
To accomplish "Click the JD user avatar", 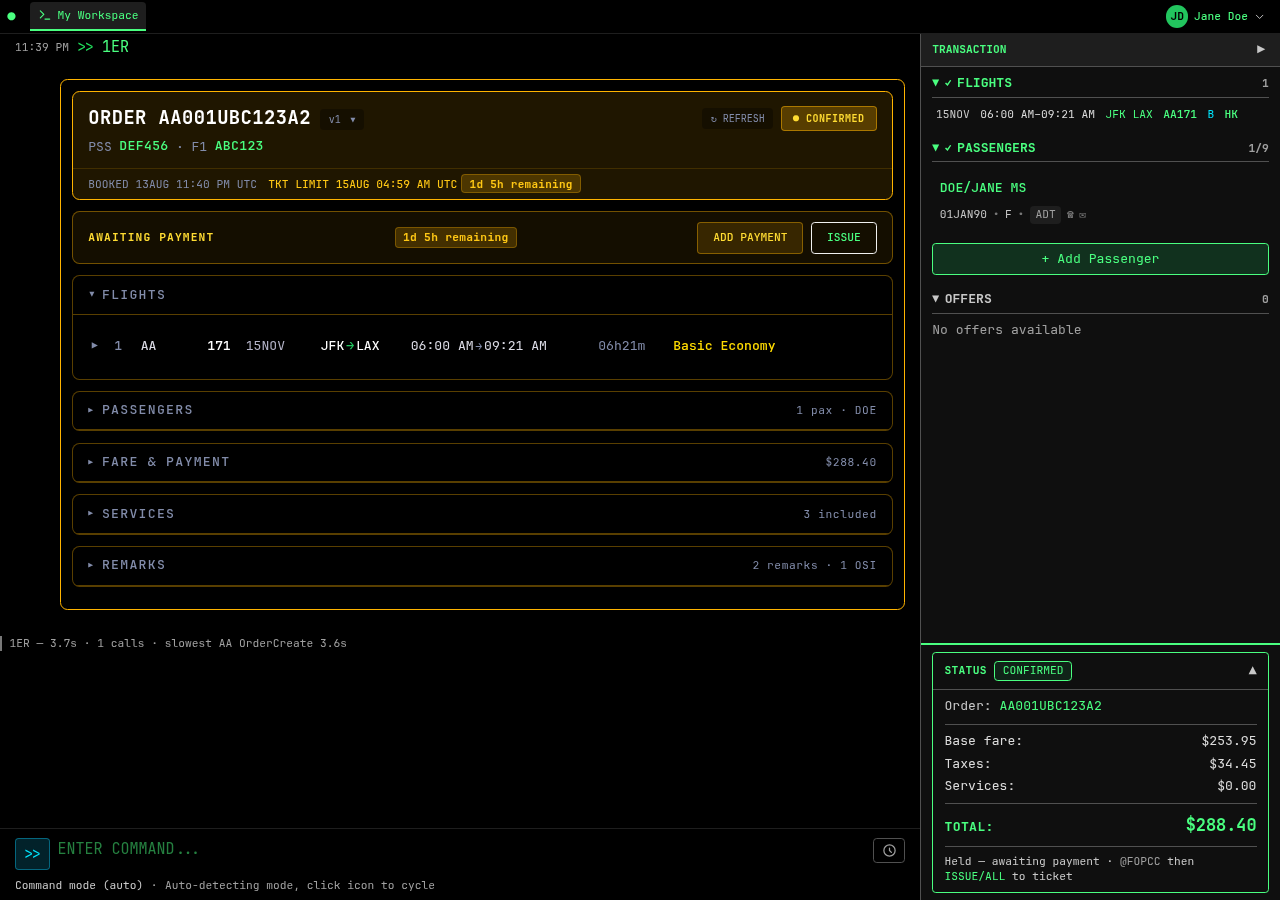I will click(1177, 16).
